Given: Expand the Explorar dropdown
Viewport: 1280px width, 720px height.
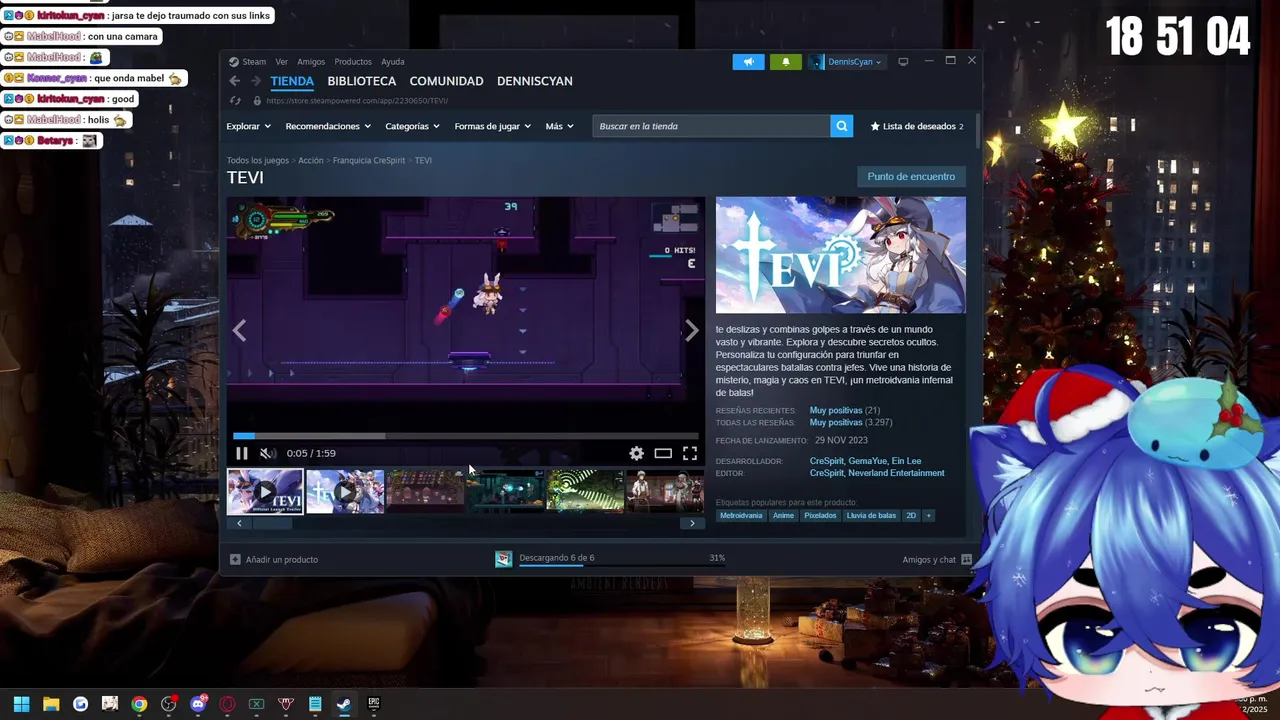Looking at the screenshot, I should [248, 126].
